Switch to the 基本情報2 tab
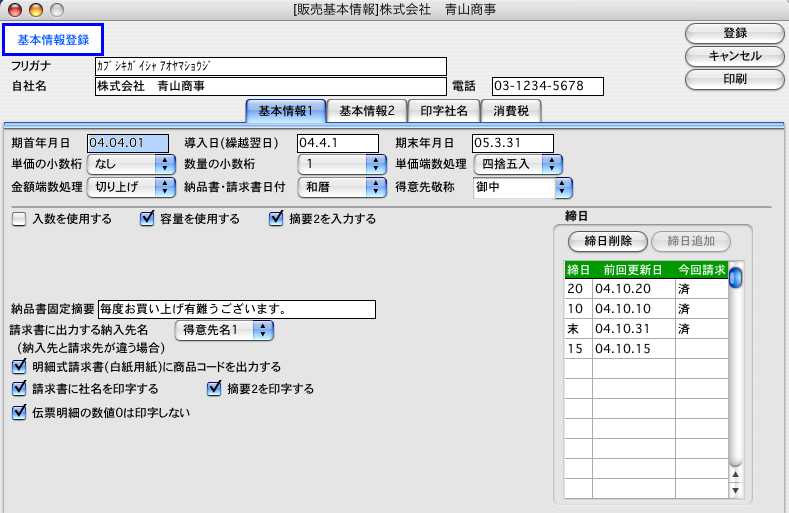The image size is (789, 513). pyautogui.click(x=366, y=111)
